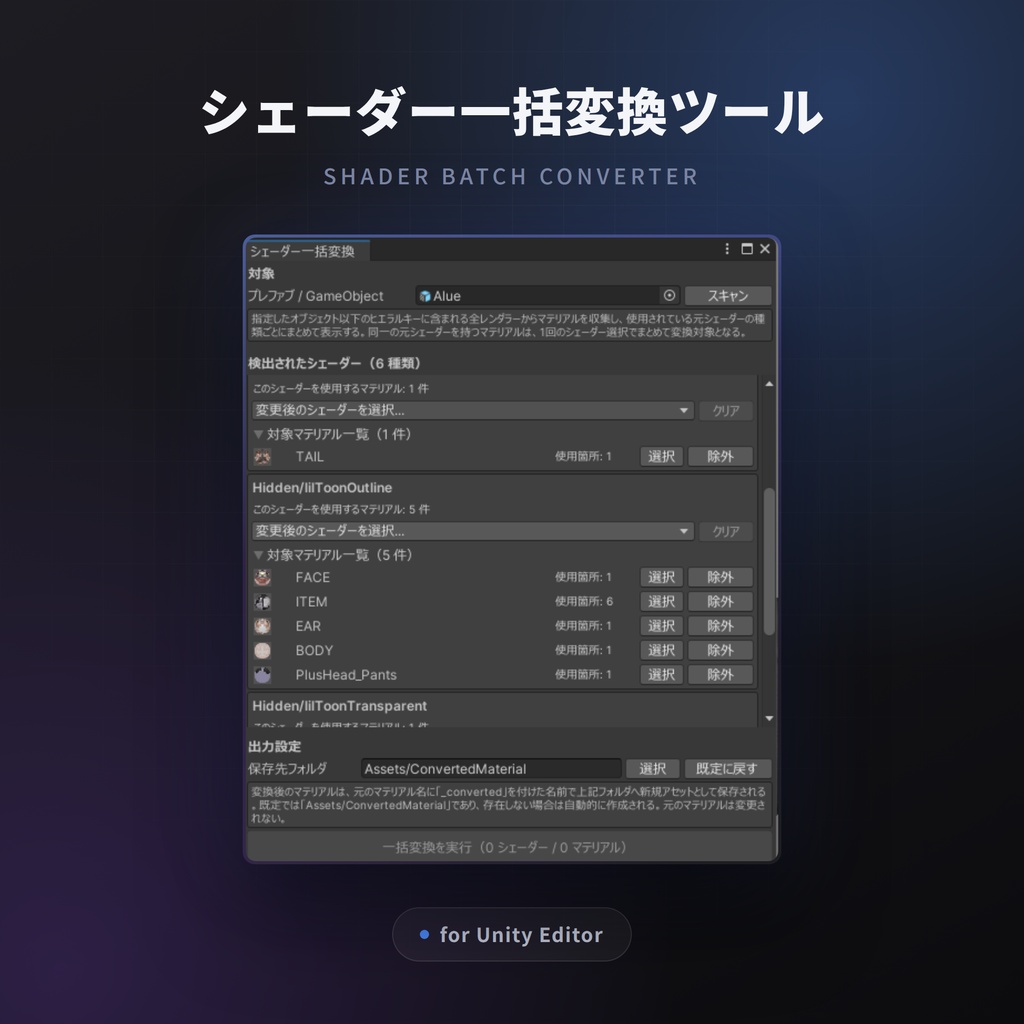
Task: Click the Alue object field
Action: click(x=547, y=296)
